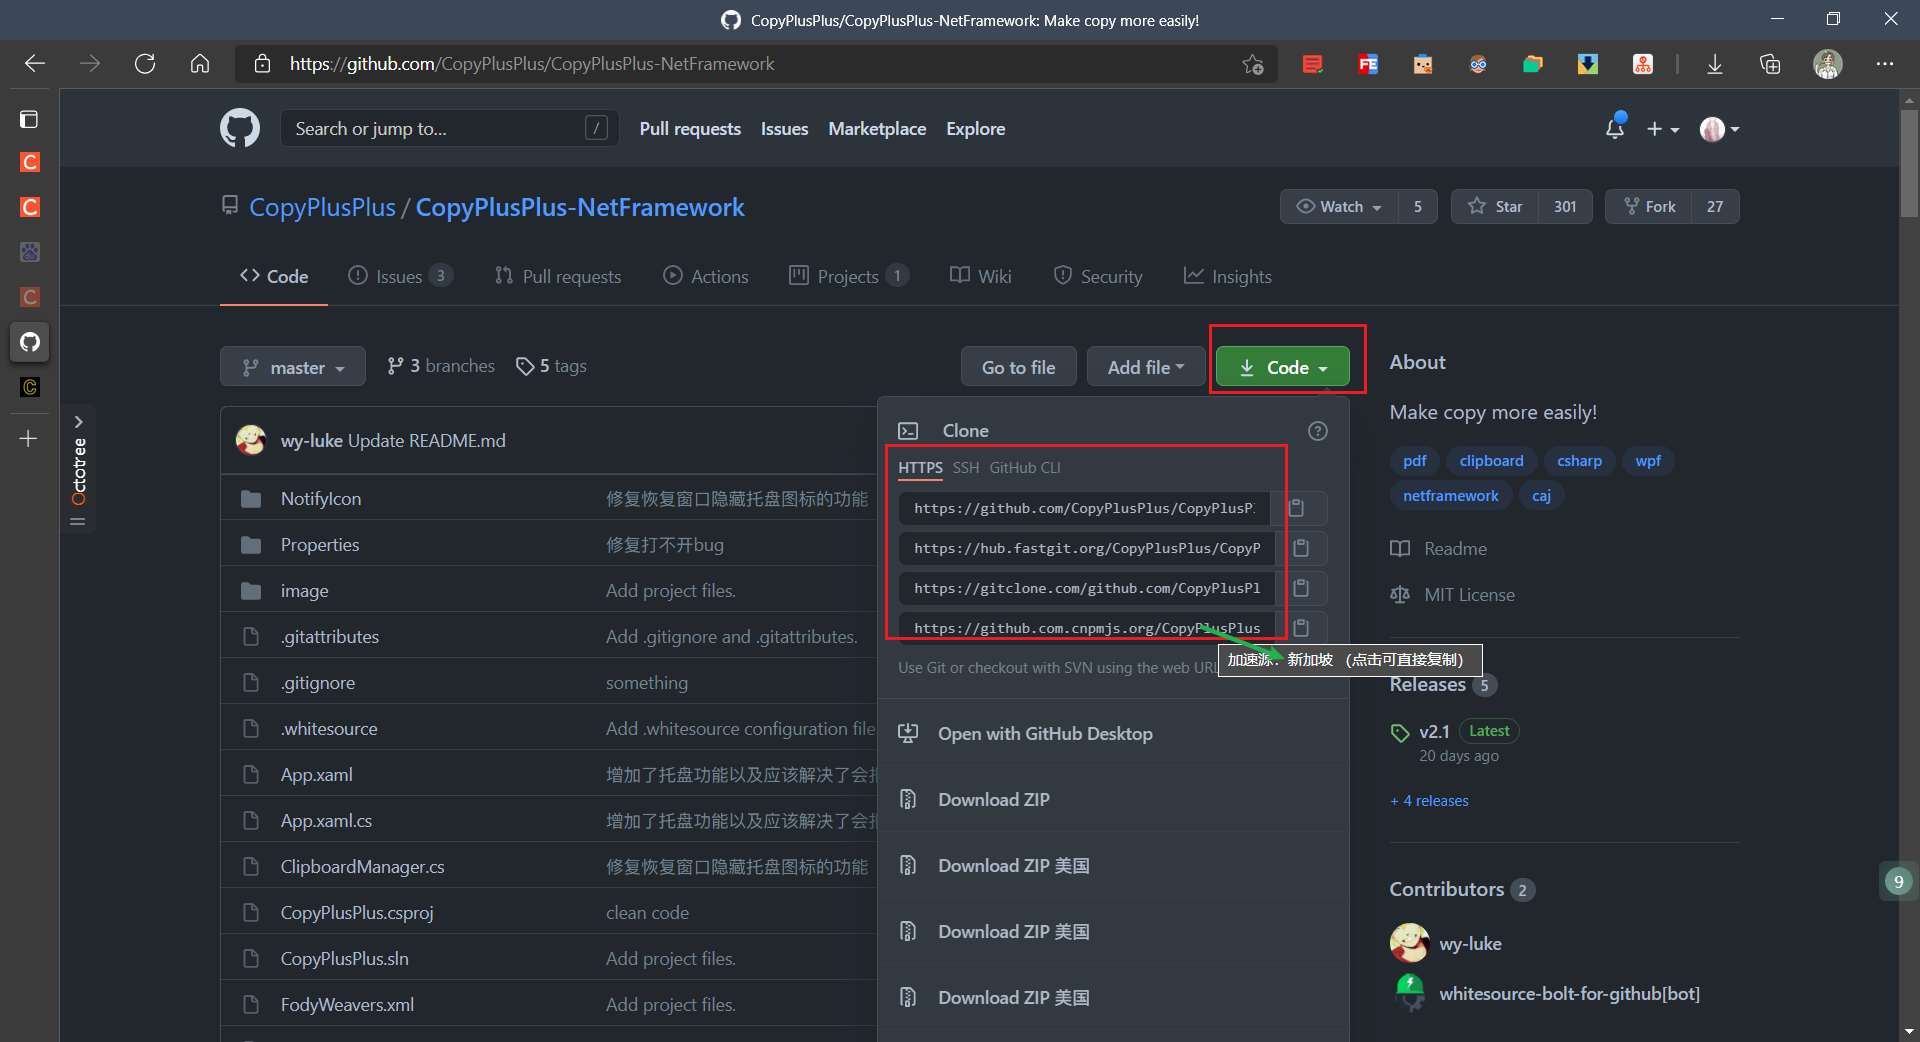The height and width of the screenshot is (1042, 1920).
Task: Click the Go to file button
Action: click(1018, 367)
